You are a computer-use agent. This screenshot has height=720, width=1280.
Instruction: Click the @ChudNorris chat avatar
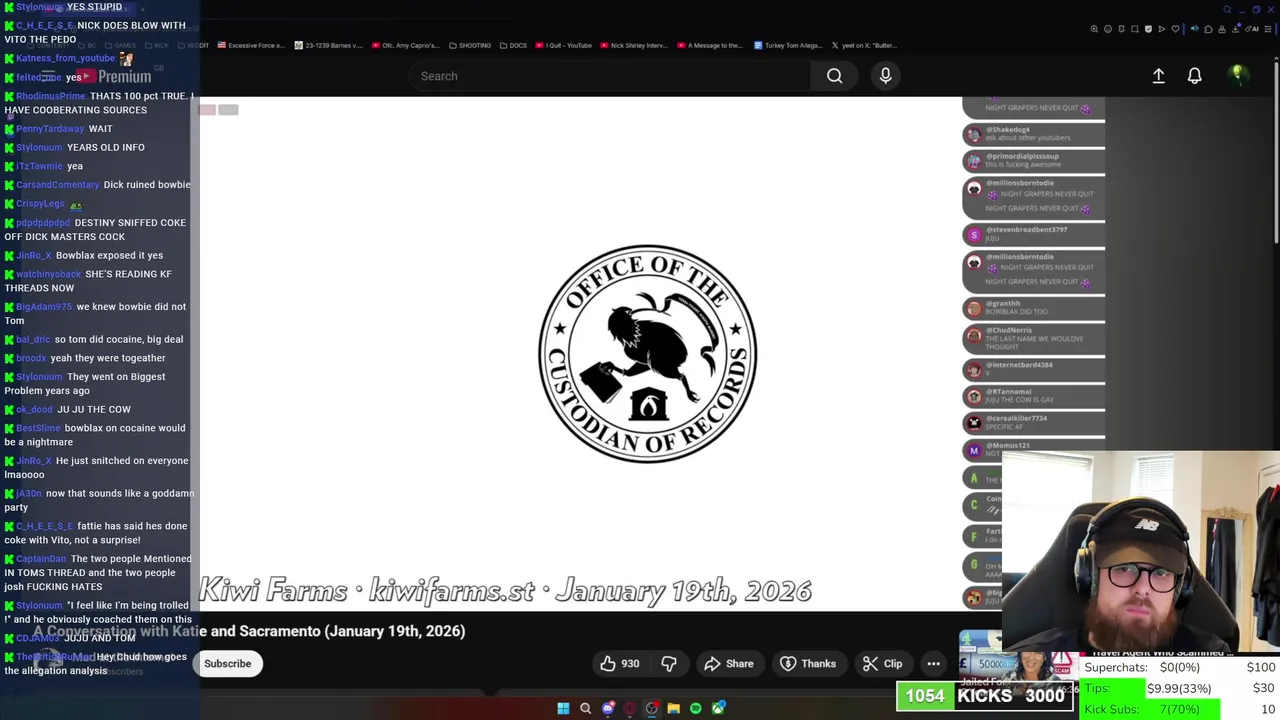coord(974,336)
